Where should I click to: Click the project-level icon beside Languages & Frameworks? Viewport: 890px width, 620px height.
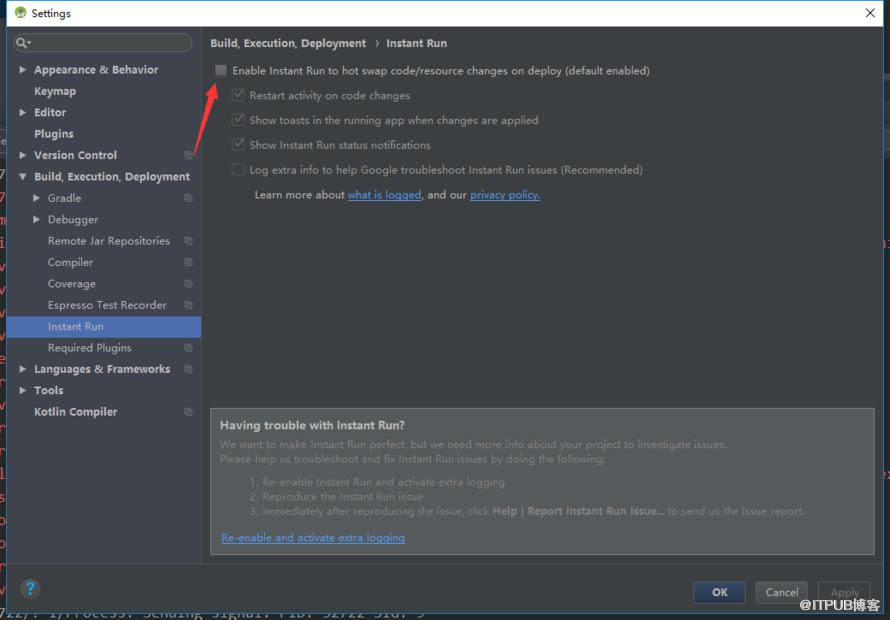pos(188,369)
